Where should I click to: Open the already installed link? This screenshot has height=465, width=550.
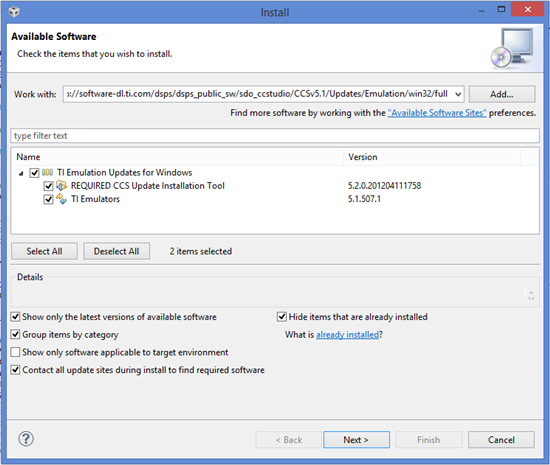click(x=347, y=335)
